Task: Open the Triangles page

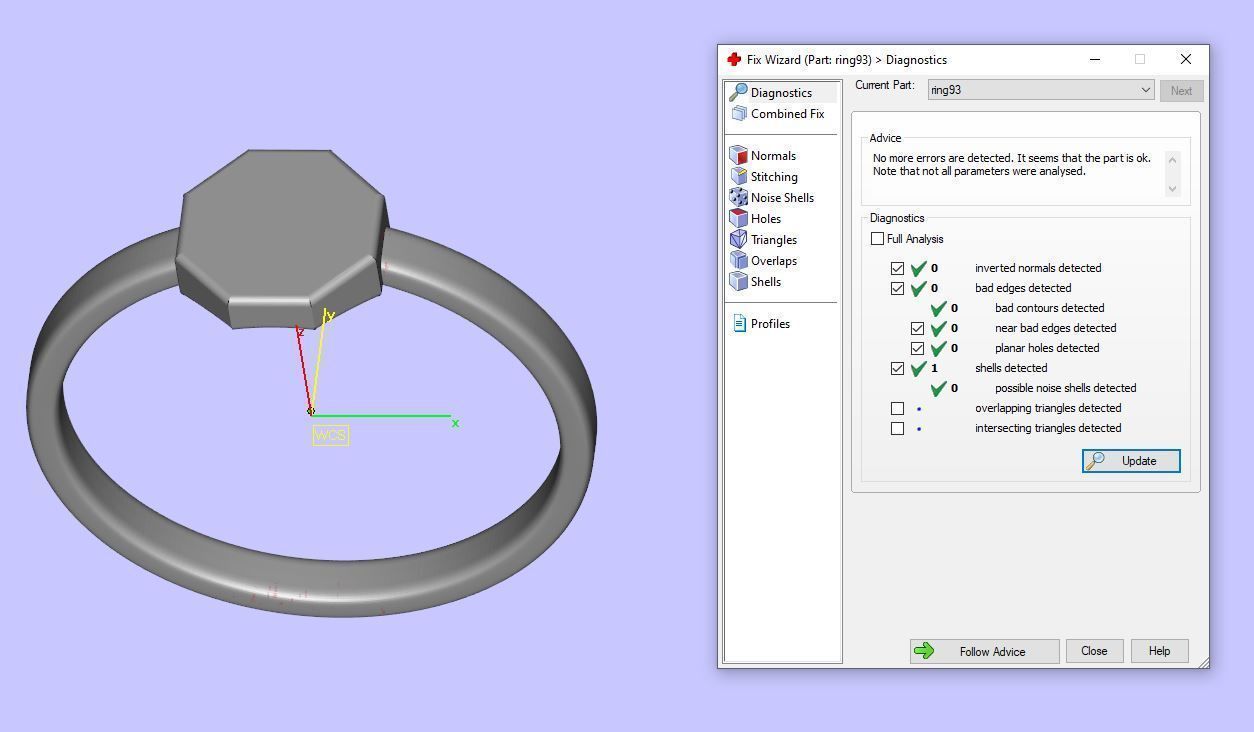Action: click(x=774, y=240)
